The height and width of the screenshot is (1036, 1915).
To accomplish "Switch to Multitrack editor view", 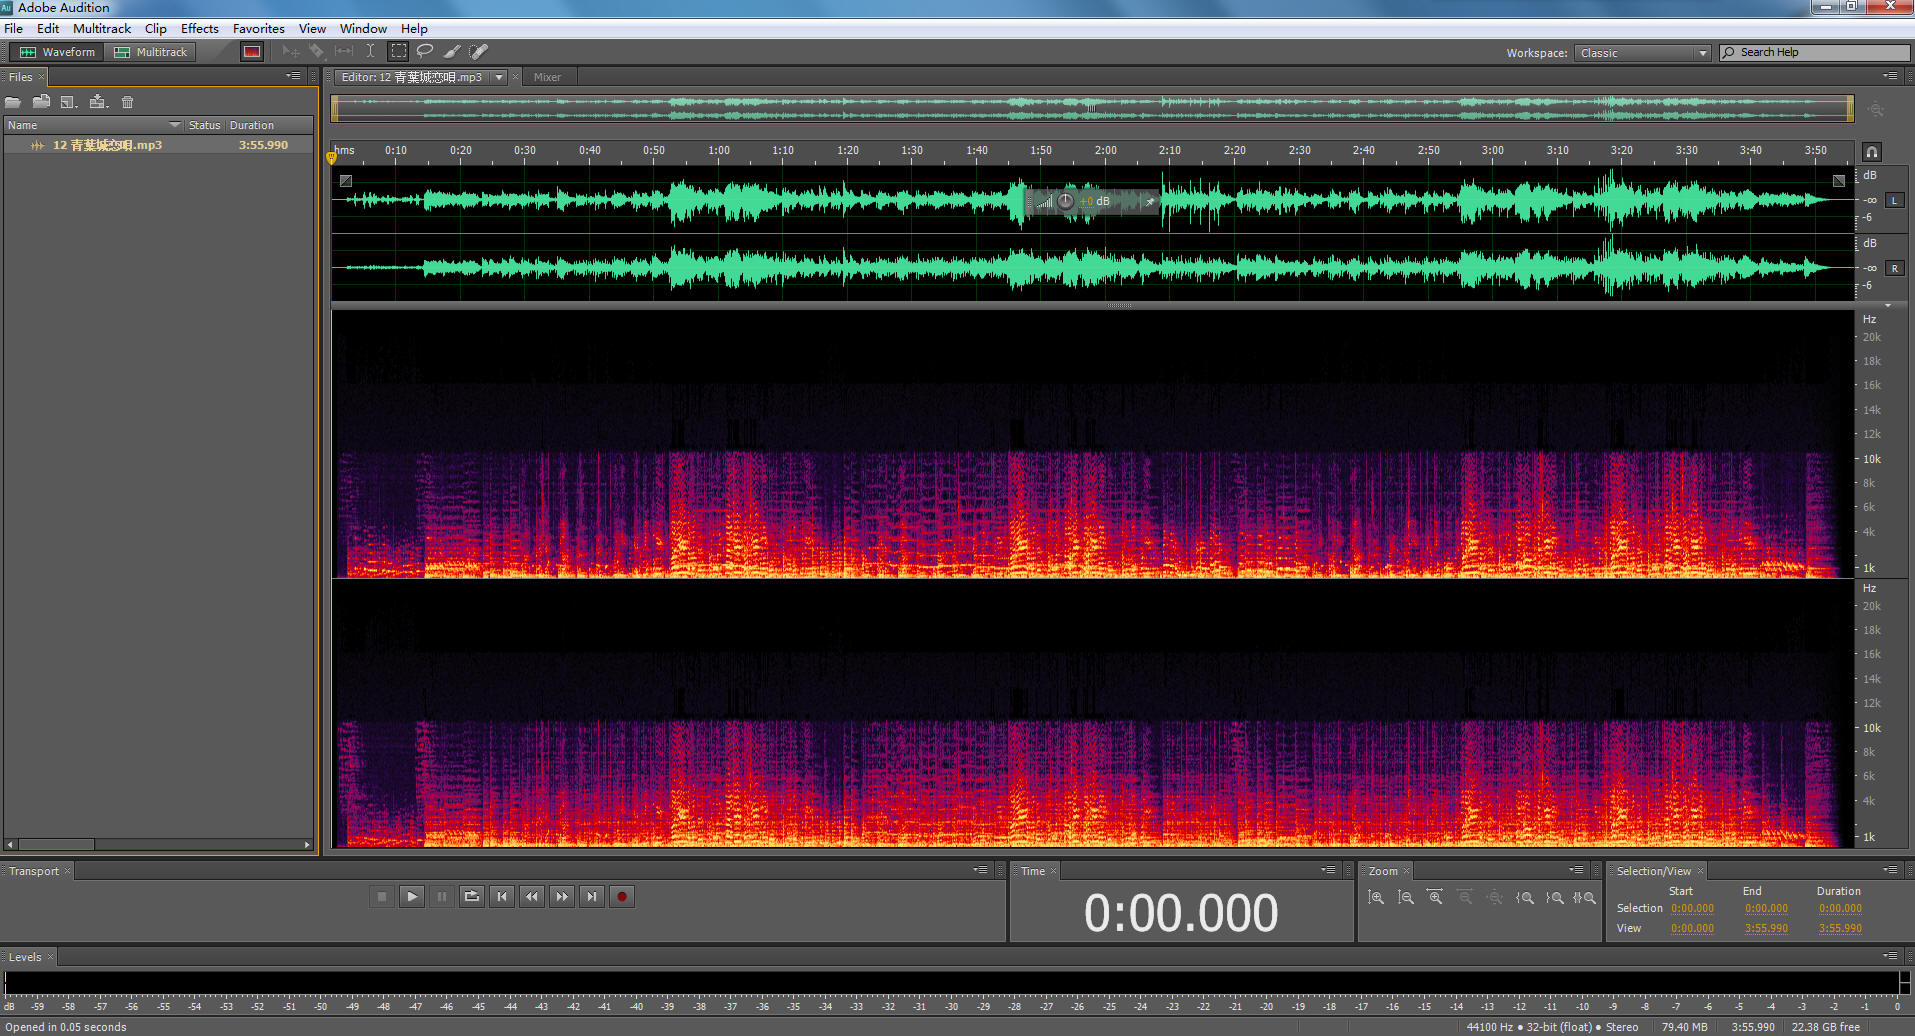I will coord(151,52).
